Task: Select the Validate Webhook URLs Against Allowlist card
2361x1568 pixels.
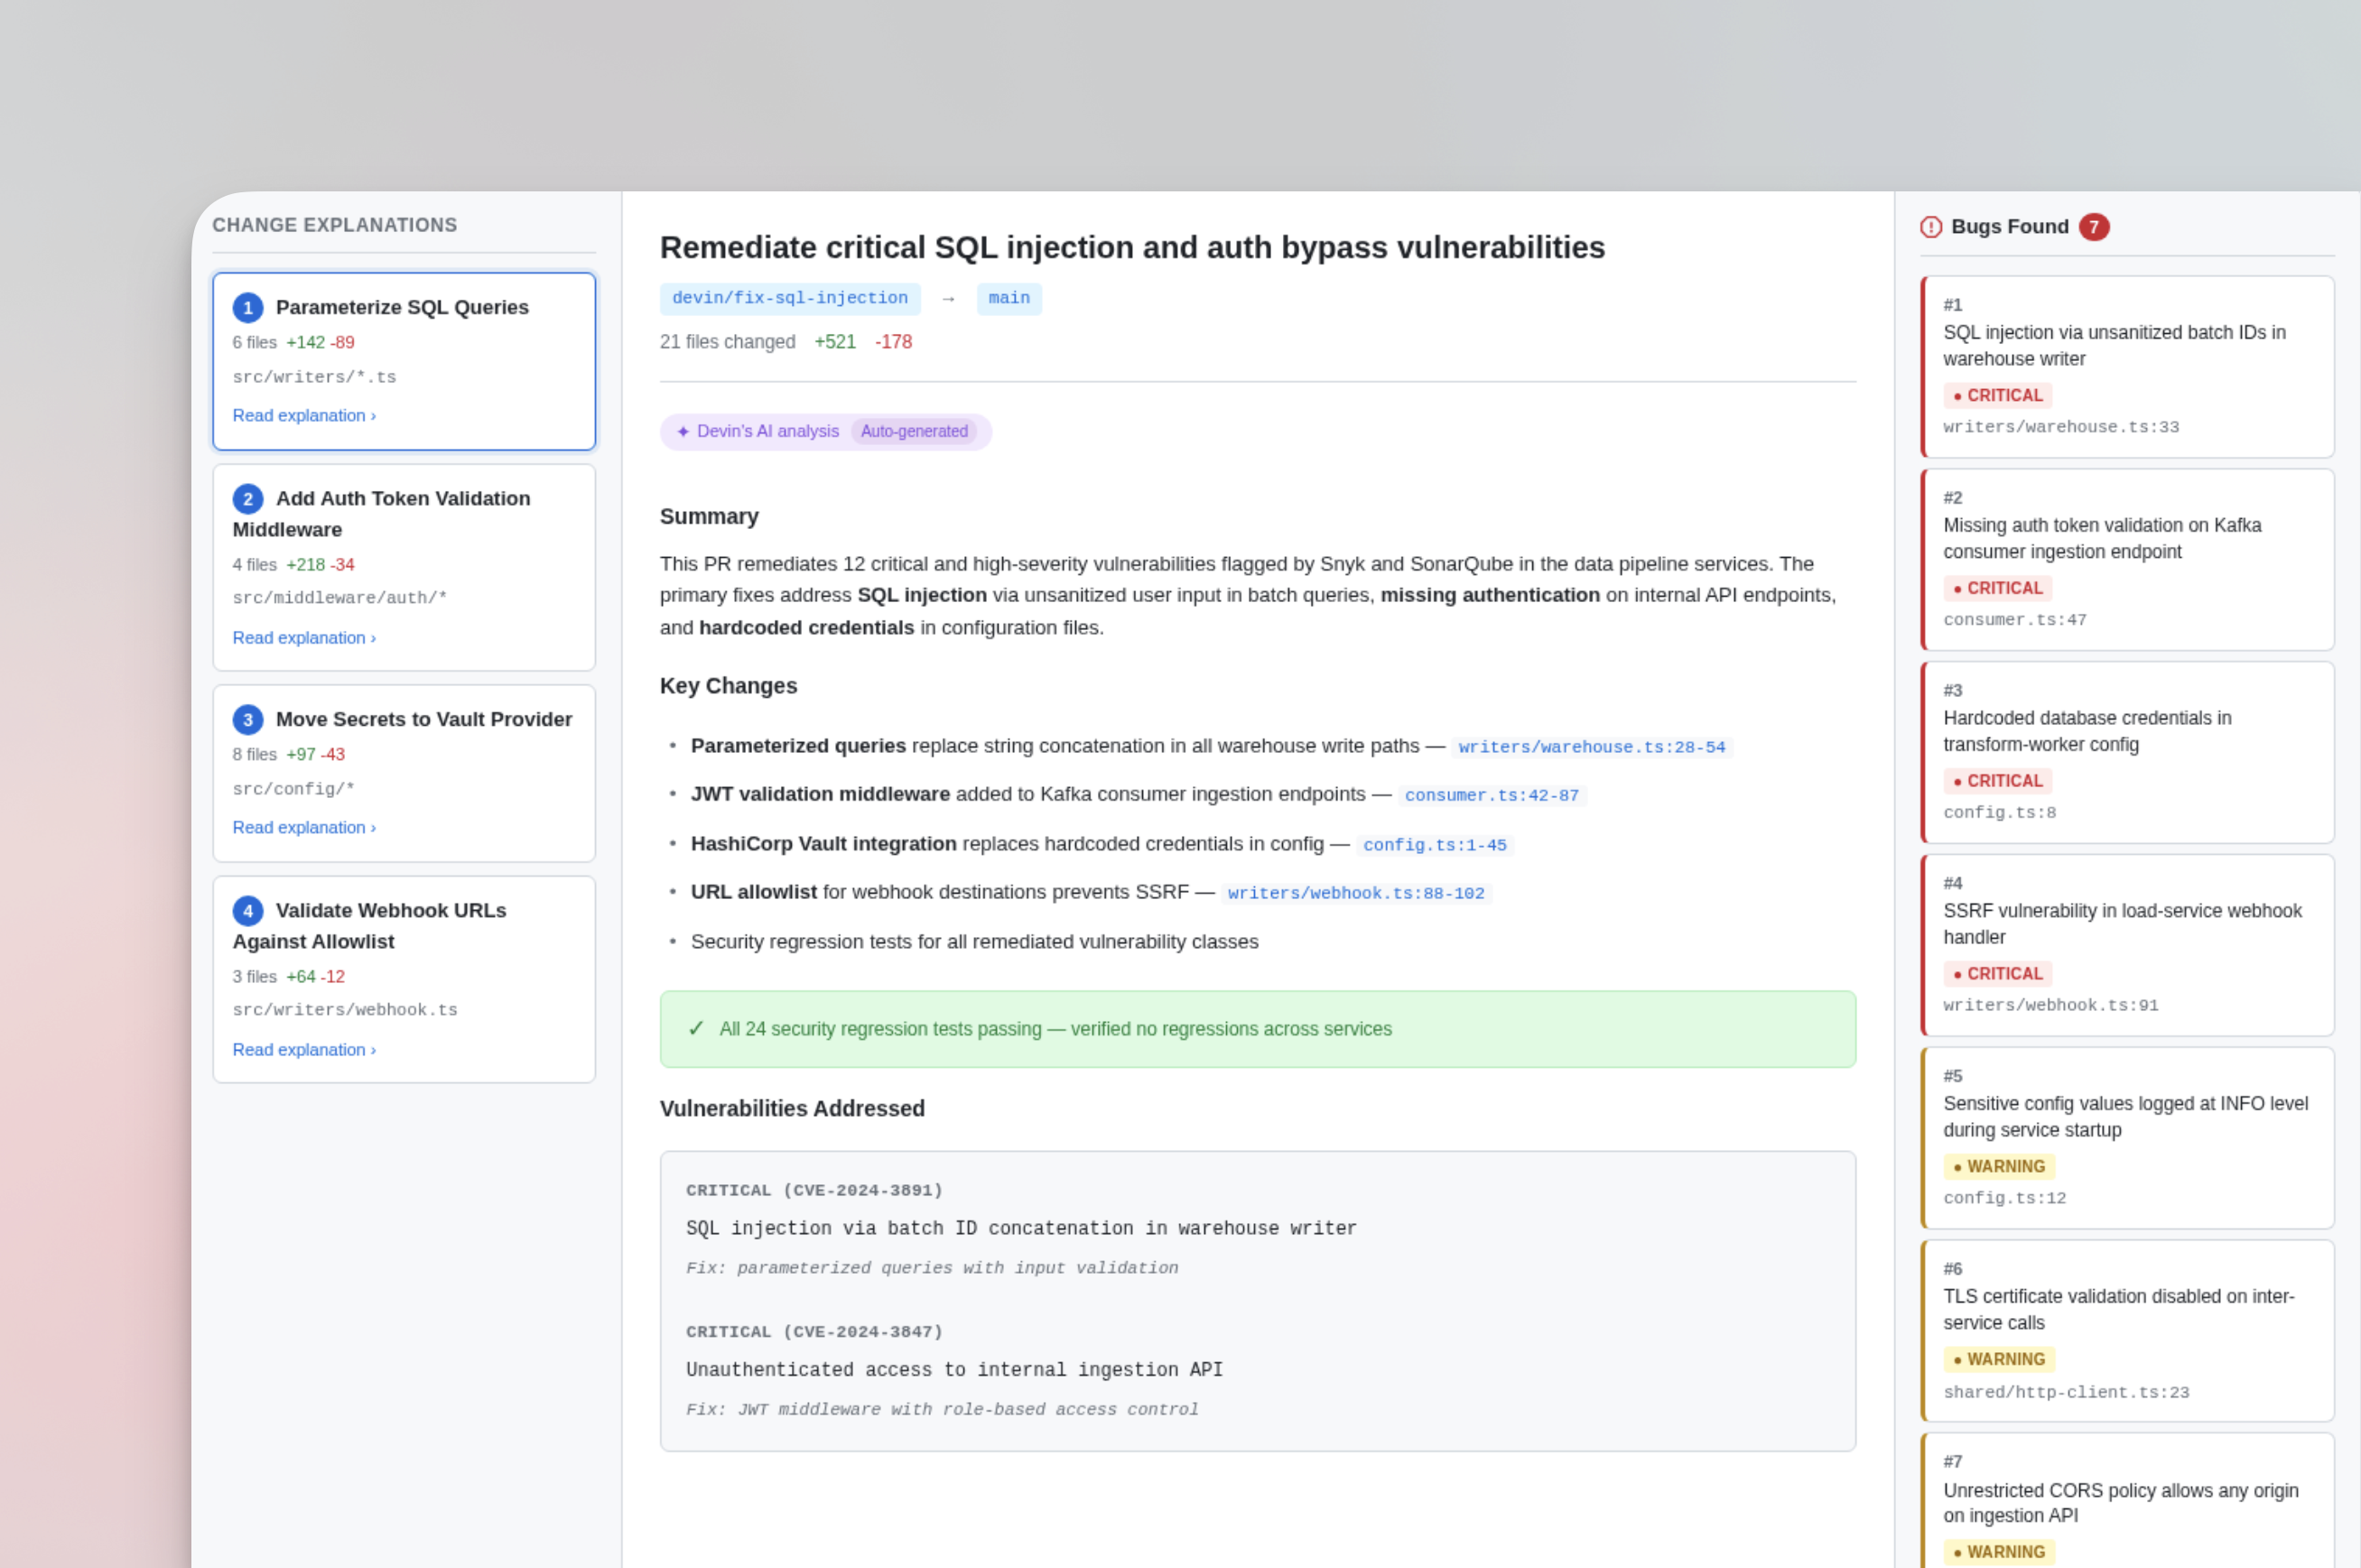Action: [x=404, y=979]
